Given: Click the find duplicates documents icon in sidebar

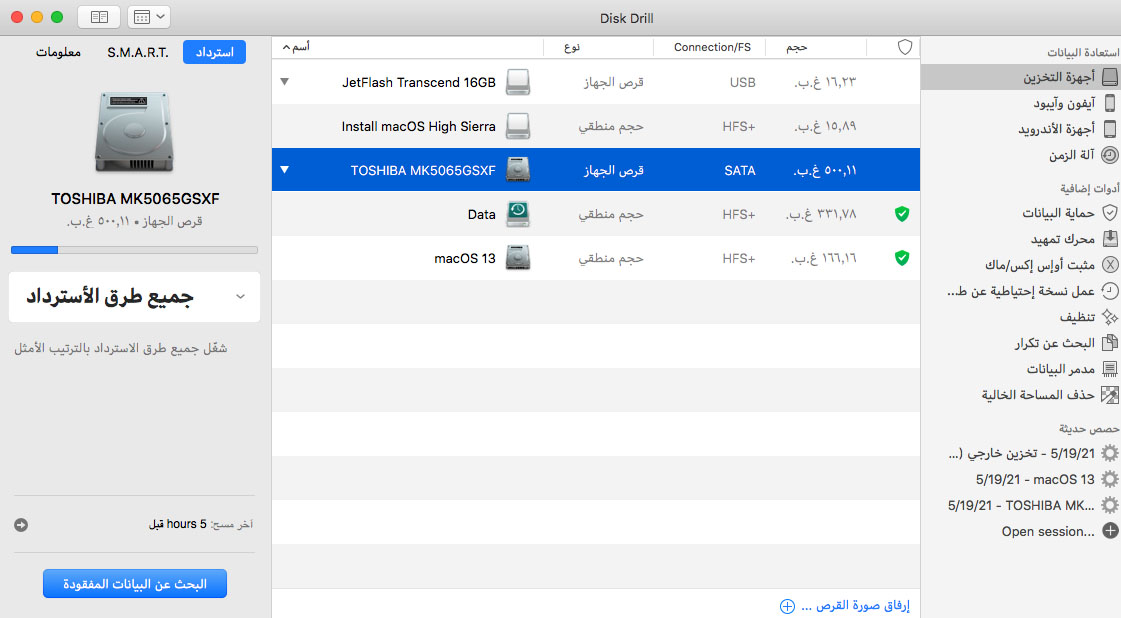Looking at the screenshot, I should (1110, 343).
